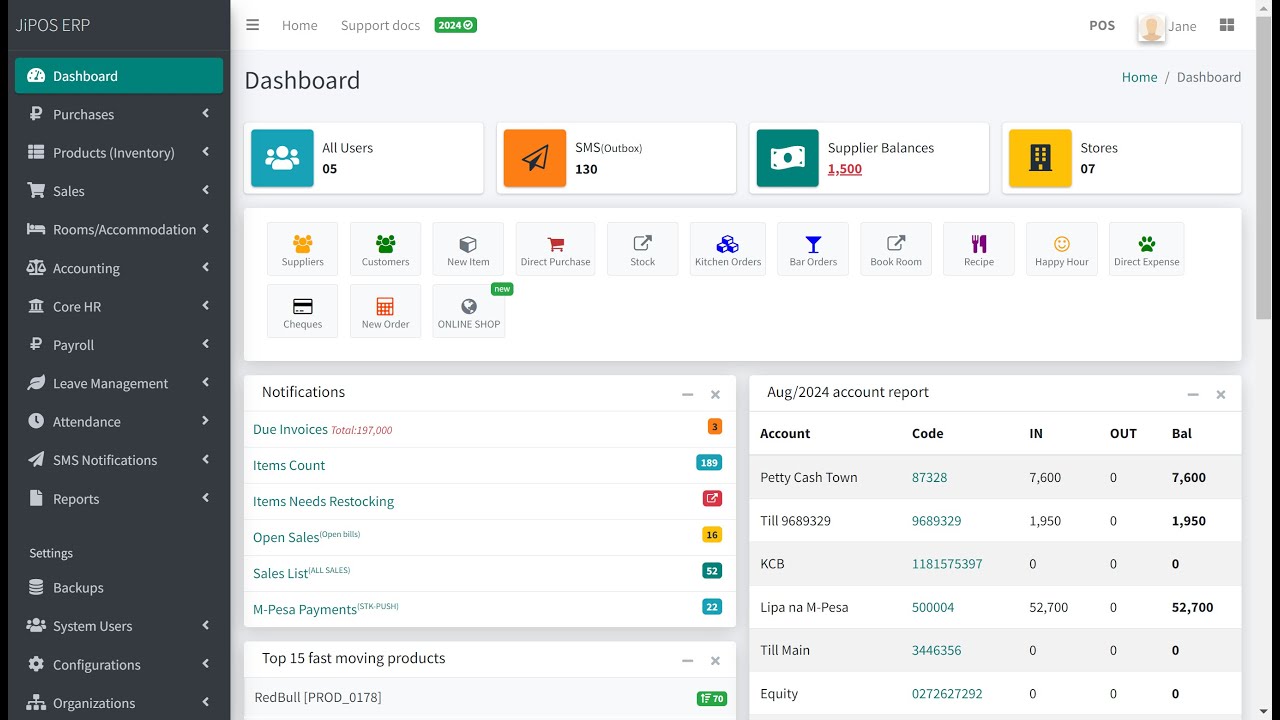Image resolution: width=1280 pixels, height=720 pixels.
Task: Minimize the Notifications panel
Action: click(x=688, y=395)
